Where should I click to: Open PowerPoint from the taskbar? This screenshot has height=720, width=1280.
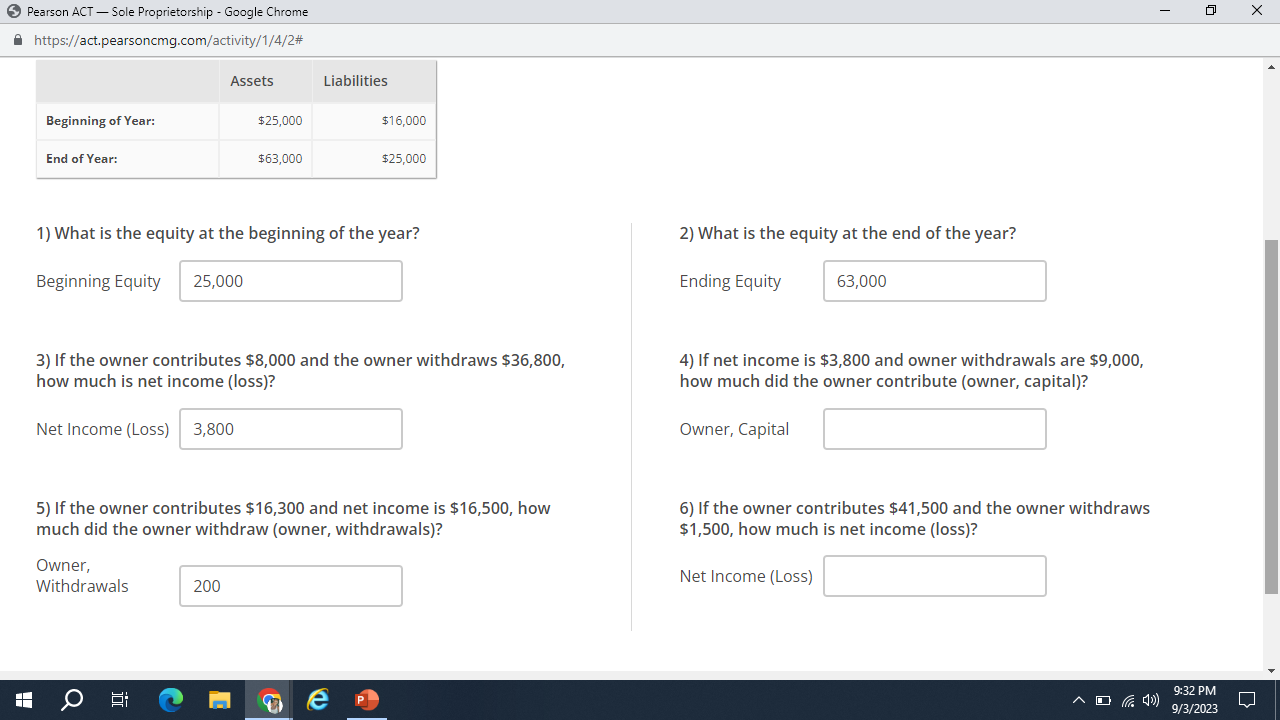(366, 700)
